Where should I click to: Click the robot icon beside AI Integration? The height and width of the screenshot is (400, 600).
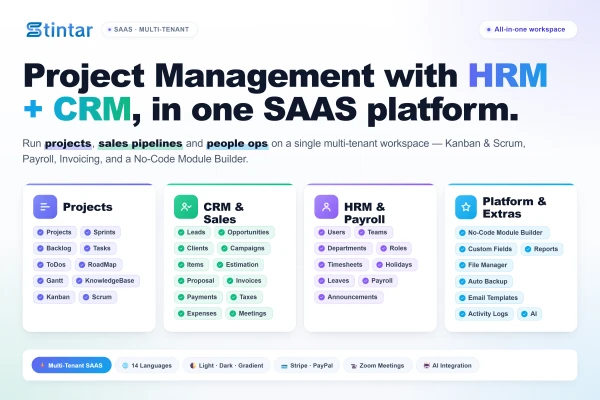pos(427,366)
